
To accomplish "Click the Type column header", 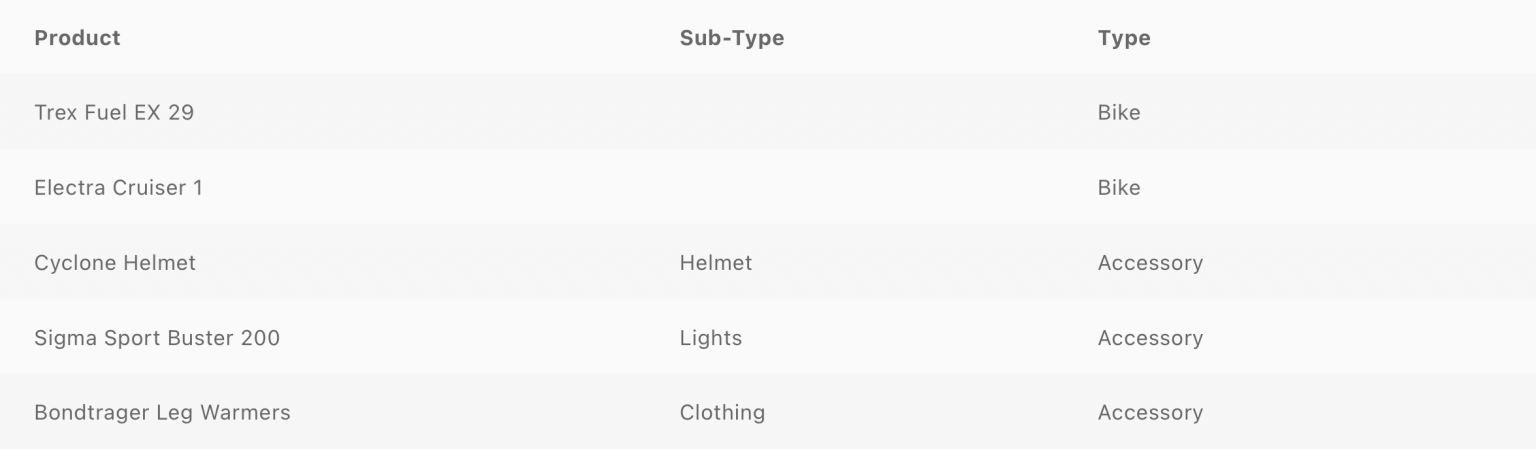I will pyautogui.click(x=1124, y=38).
